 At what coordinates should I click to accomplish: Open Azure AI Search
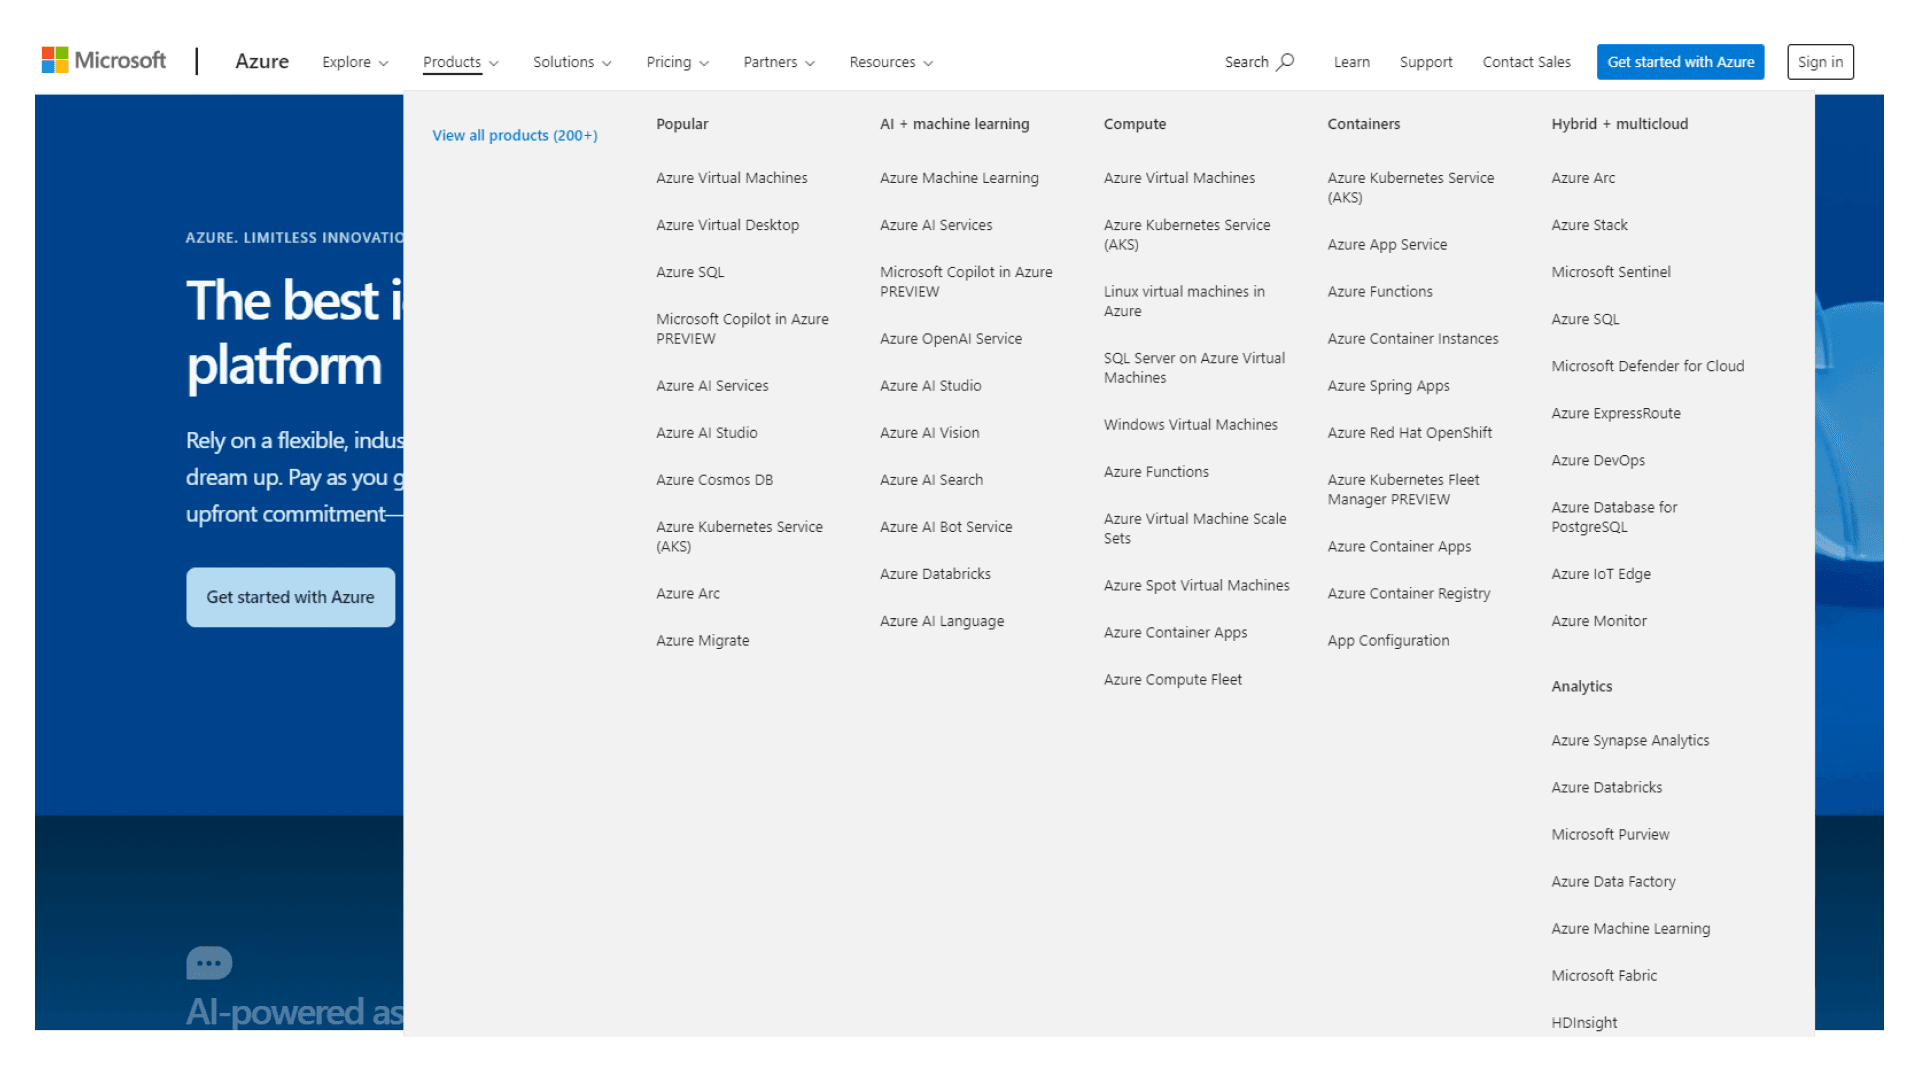(931, 480)
